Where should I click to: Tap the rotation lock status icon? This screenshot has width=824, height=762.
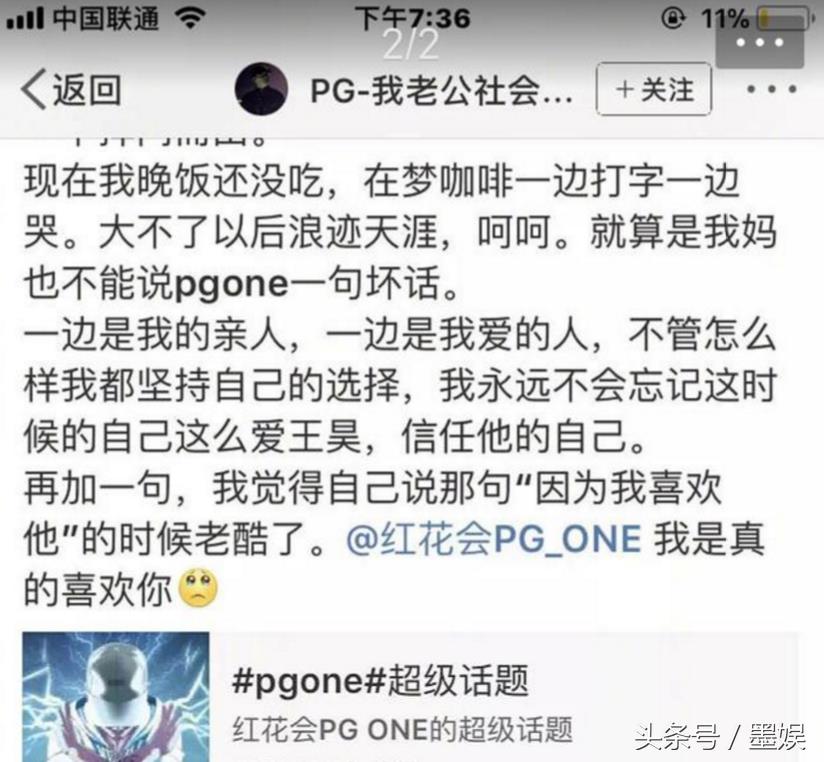[673, 19]
